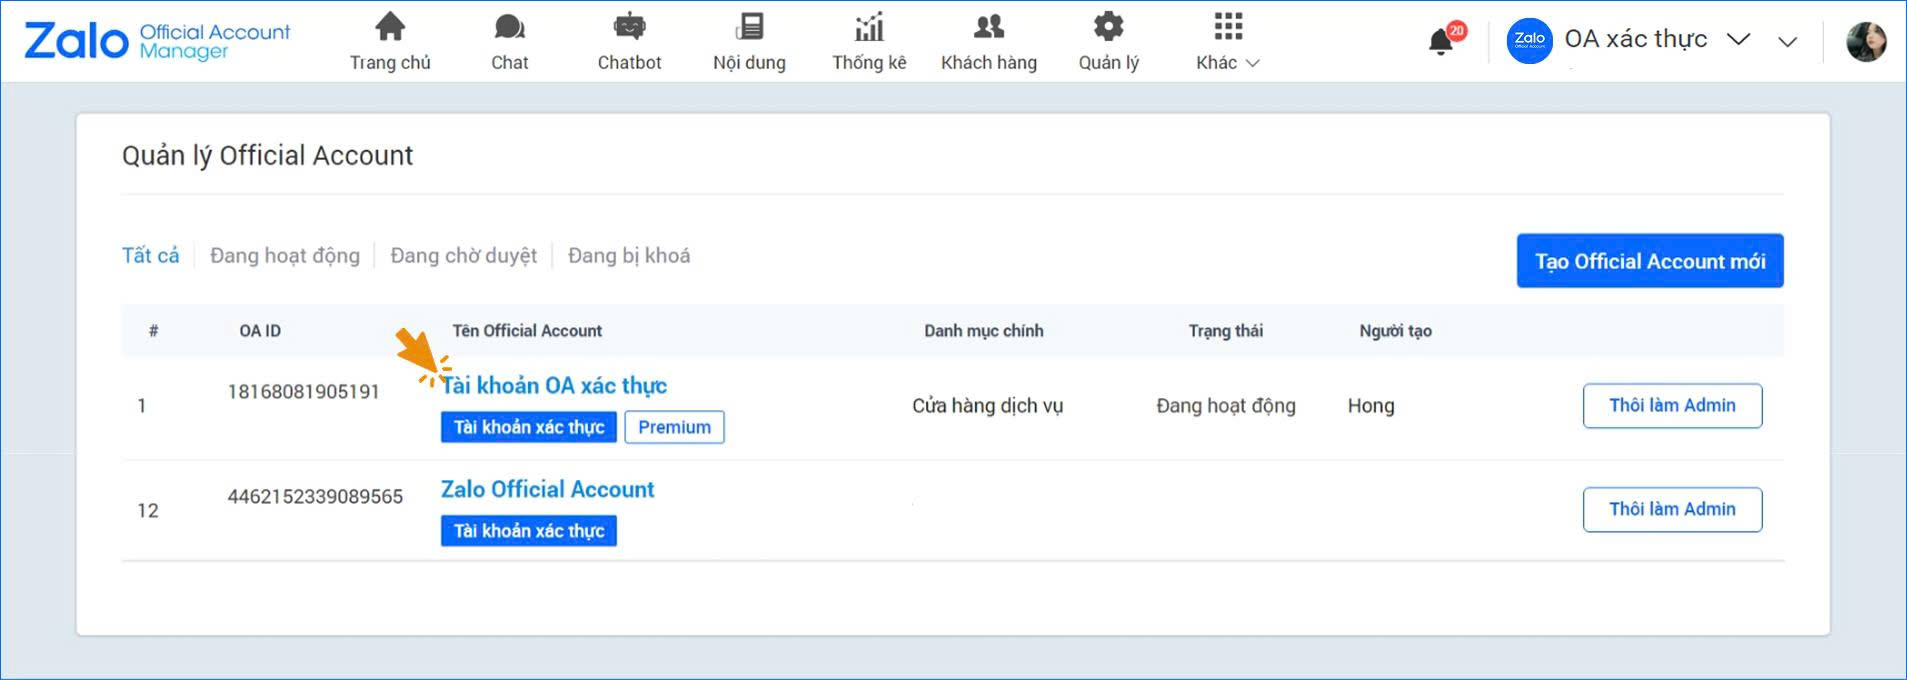This screenshot has width=1907, height=680.
Task: Open the Chatbot robot icon
Action: click(x=629, y=27)
